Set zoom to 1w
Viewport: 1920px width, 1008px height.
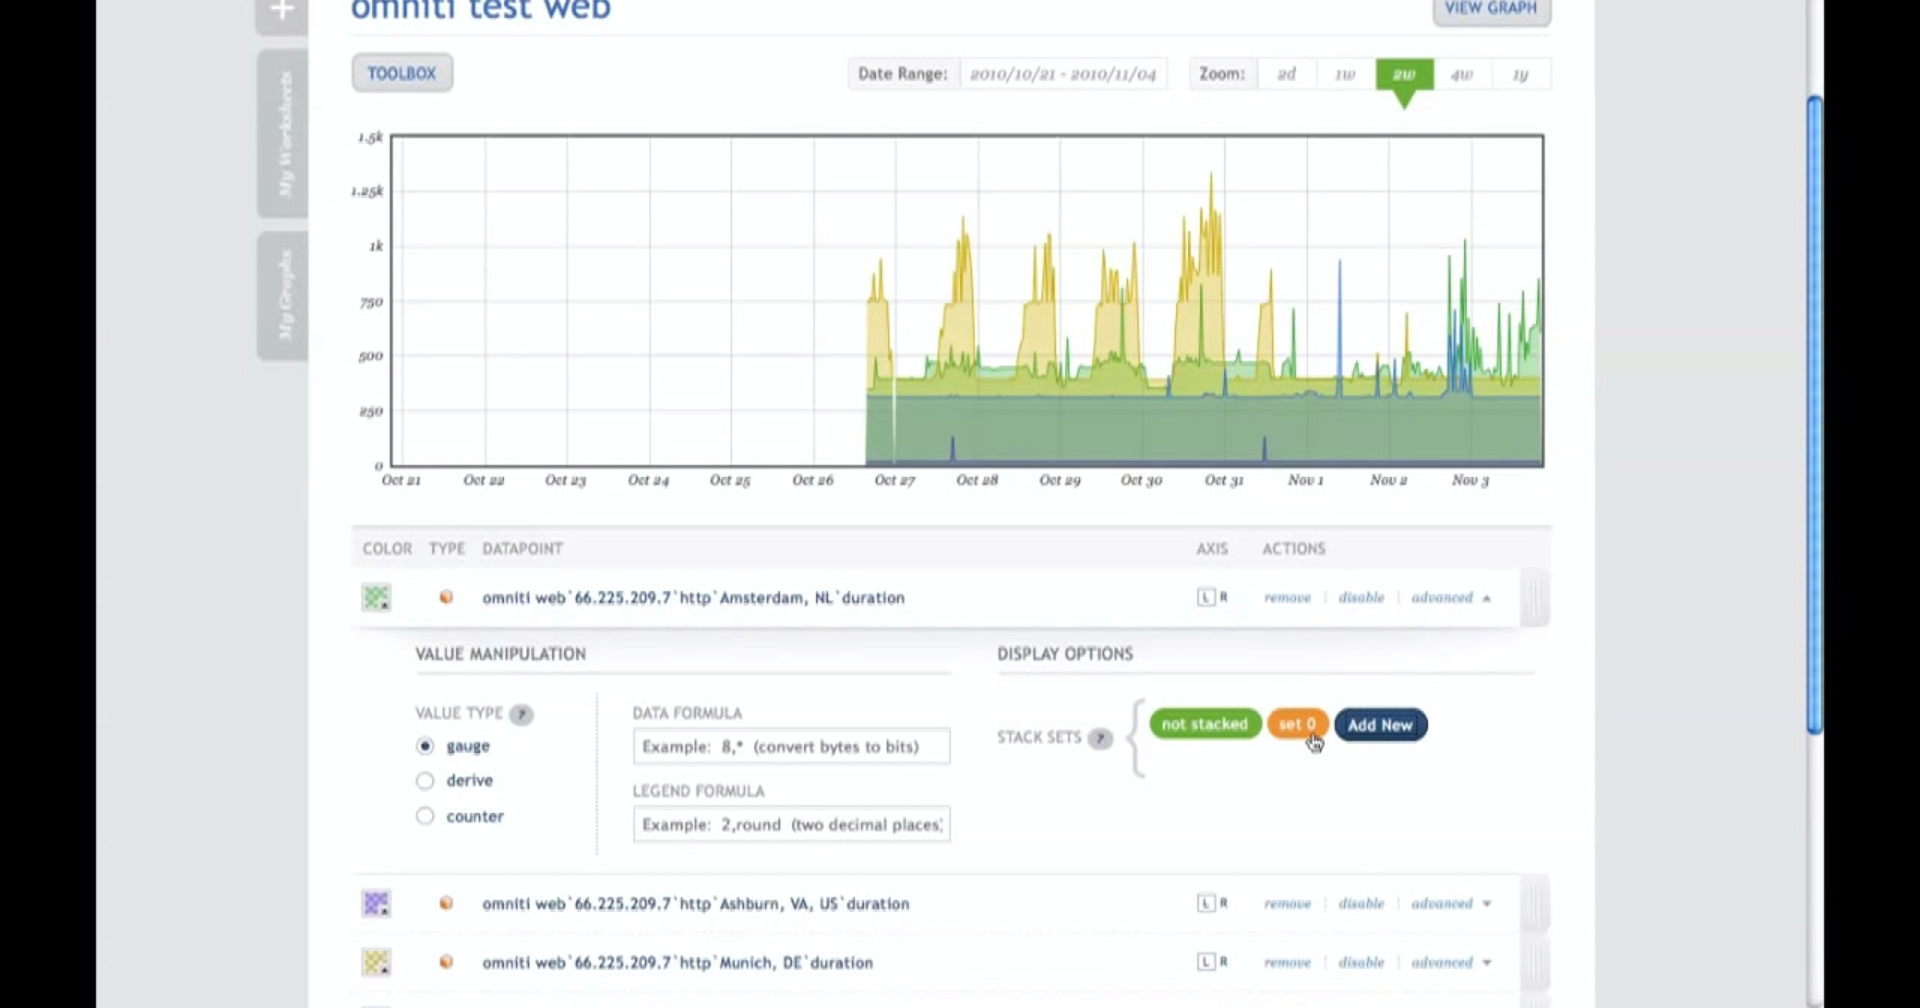[x=1346, y=74]
